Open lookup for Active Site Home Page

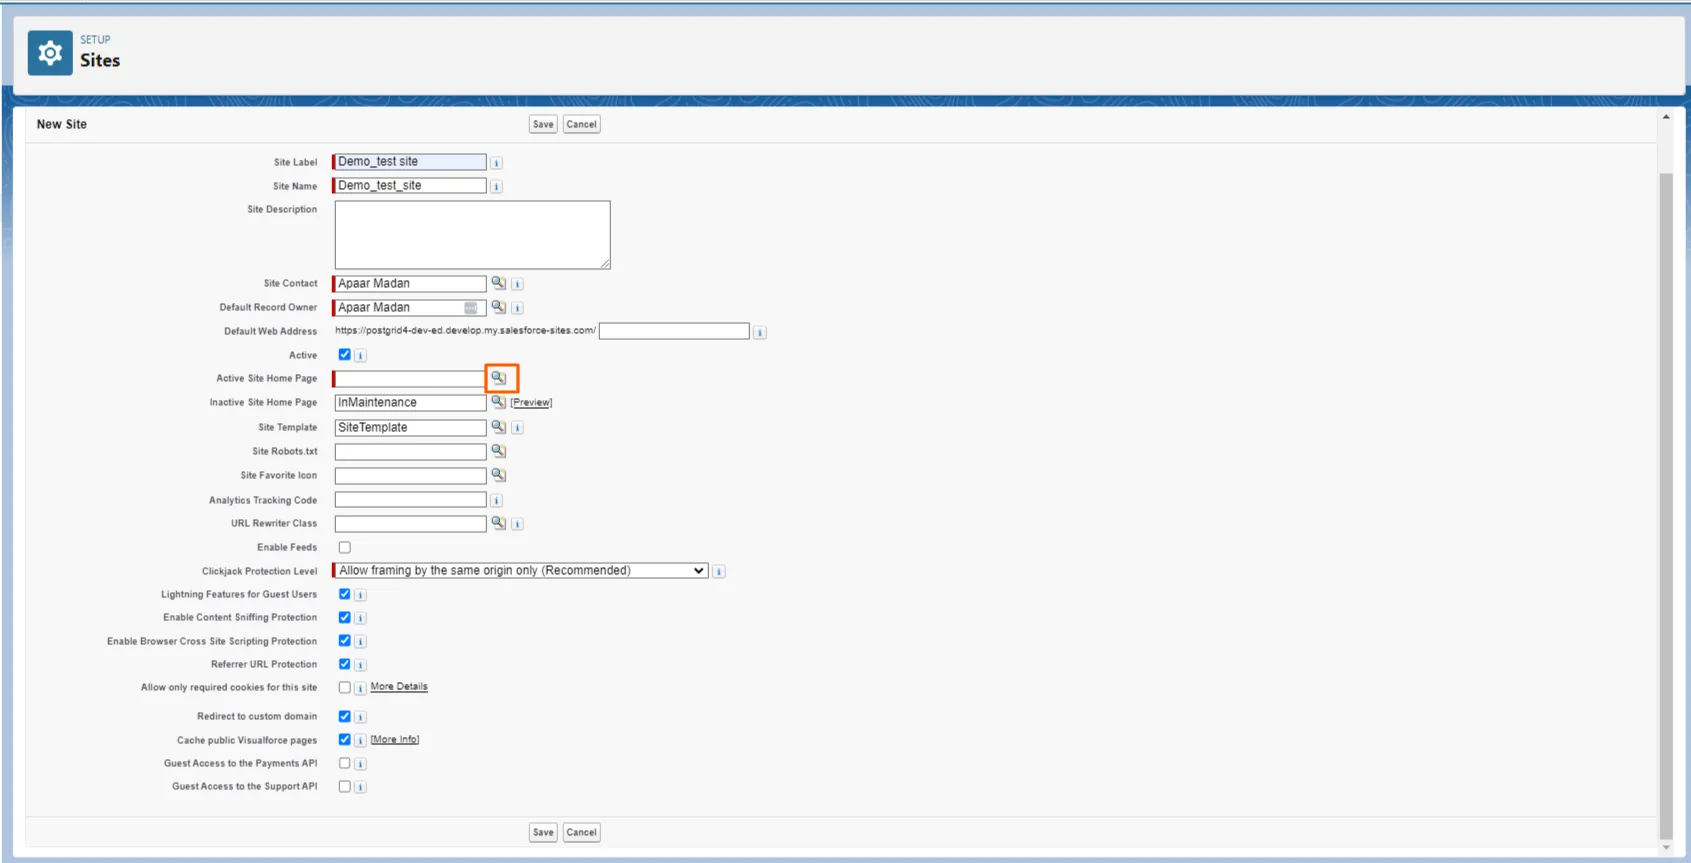(498, 378)
